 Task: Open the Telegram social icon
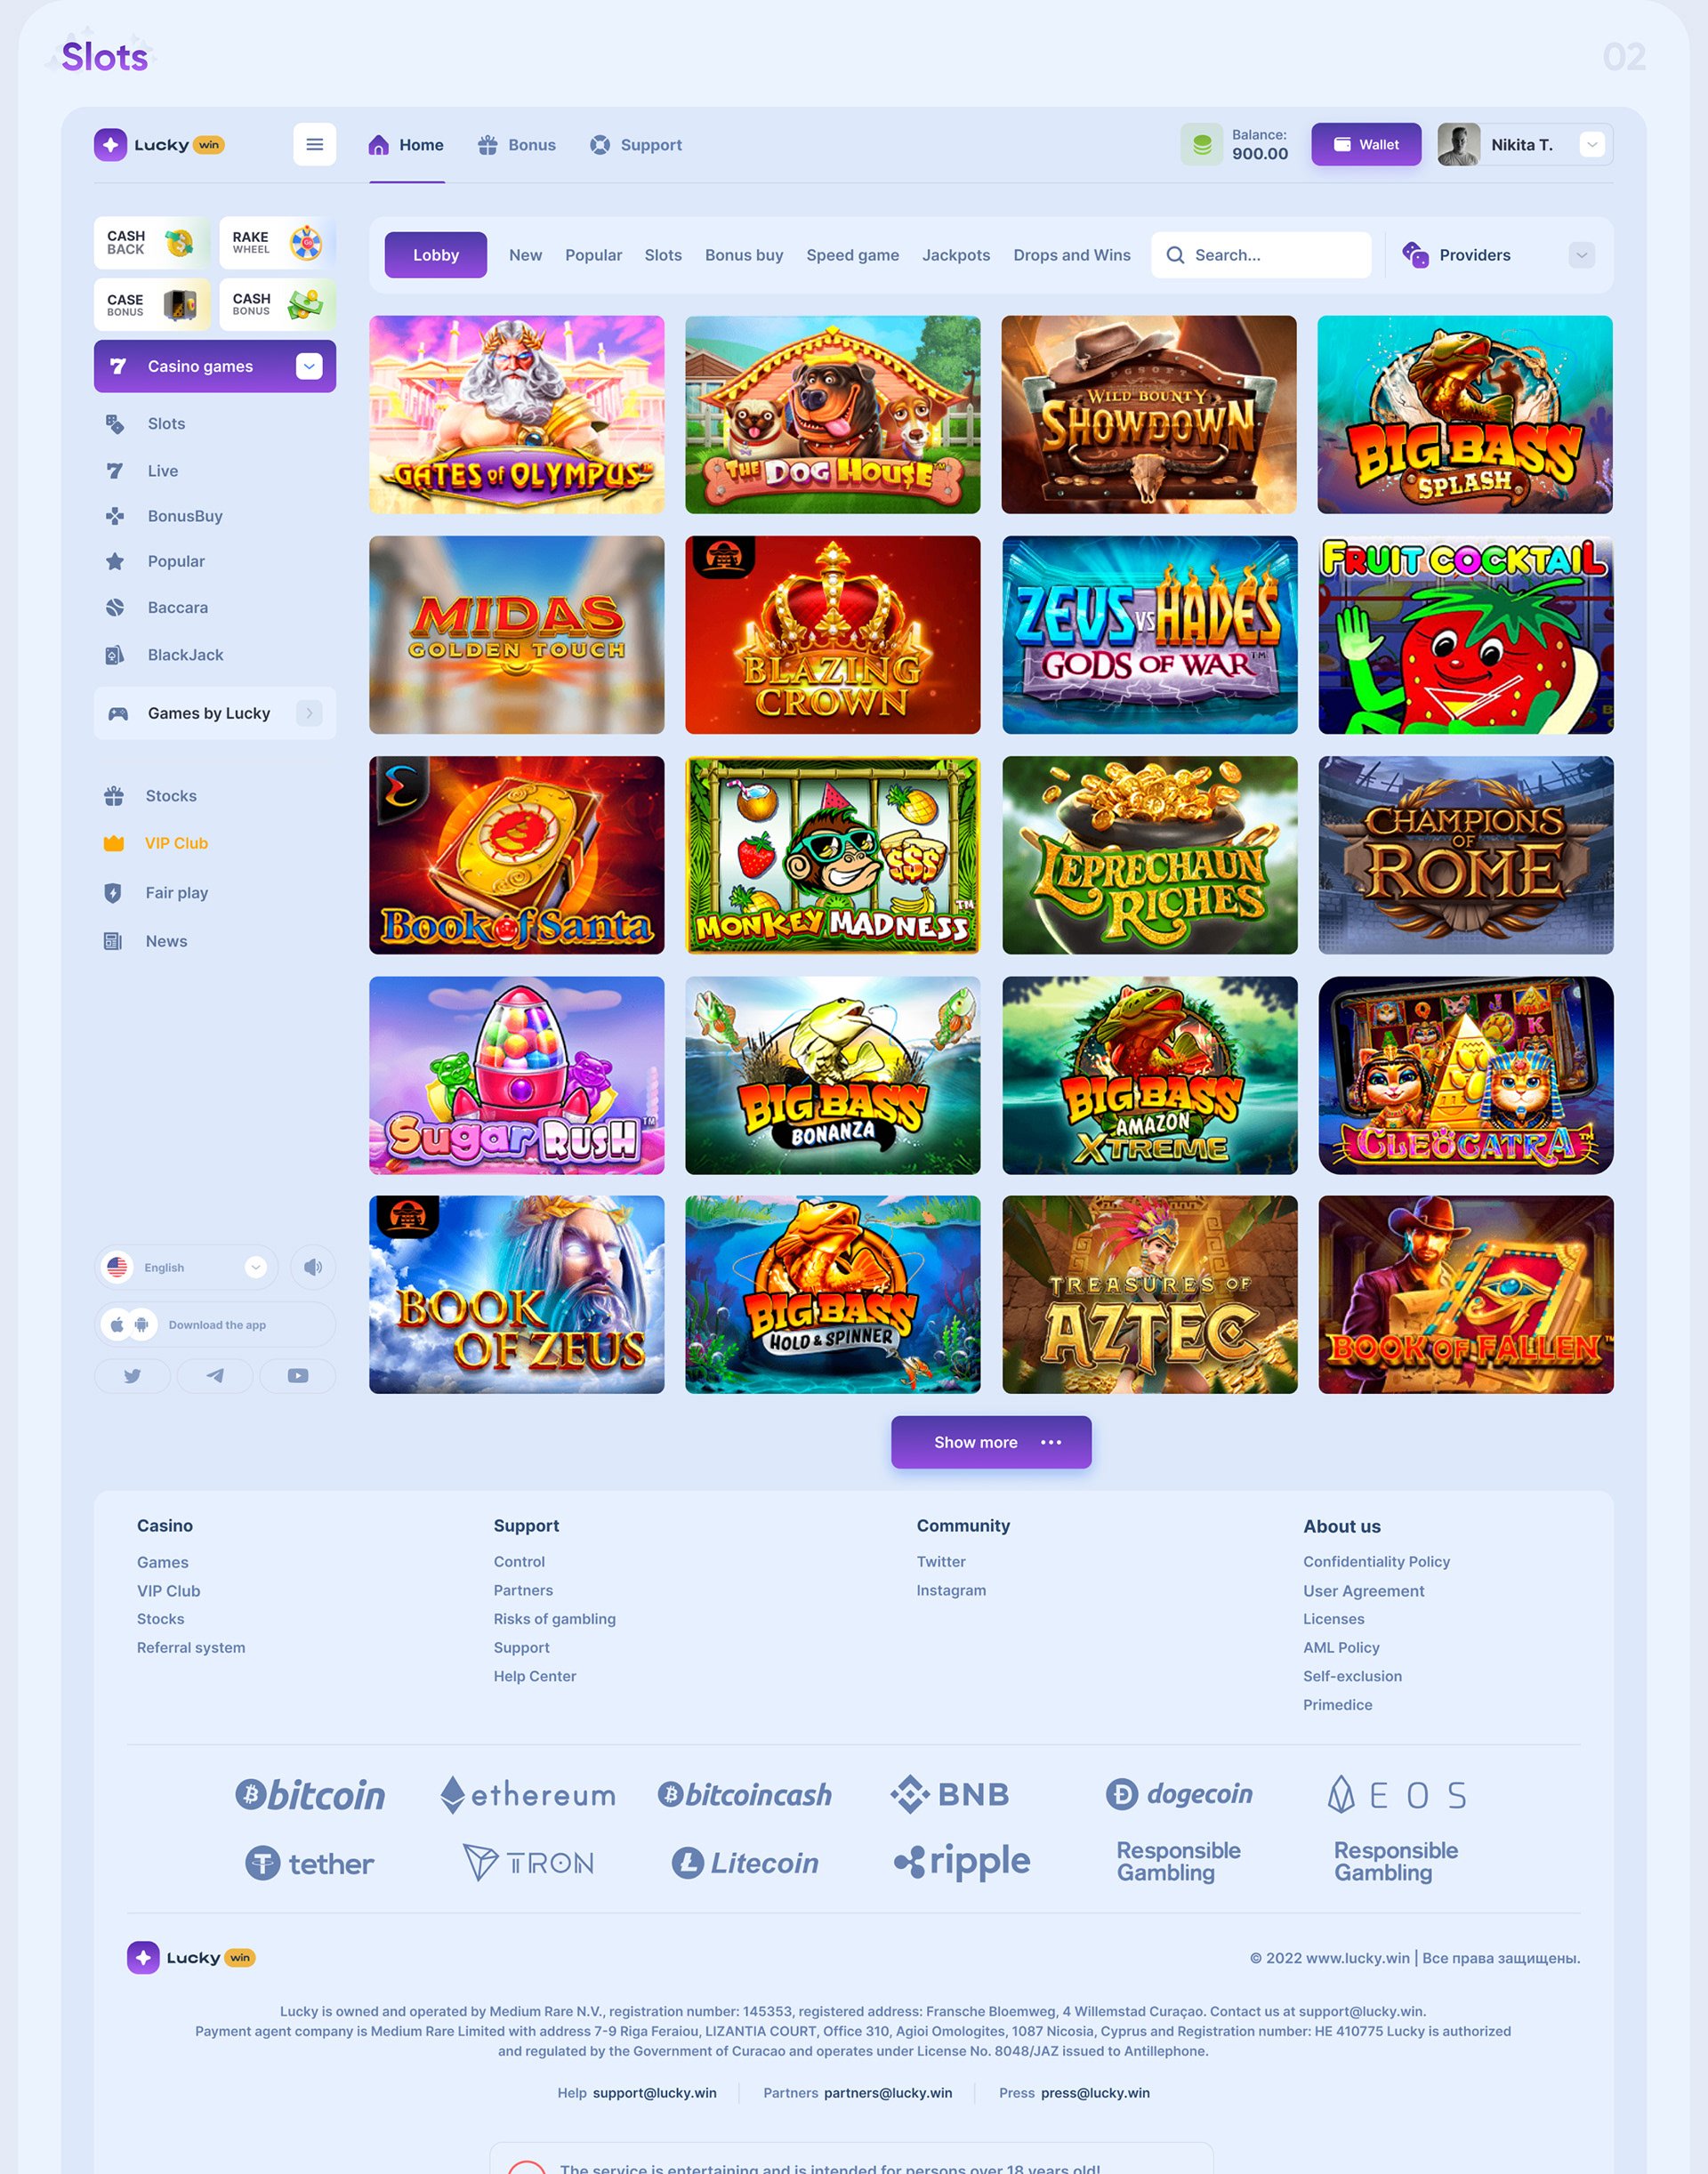215,1376
